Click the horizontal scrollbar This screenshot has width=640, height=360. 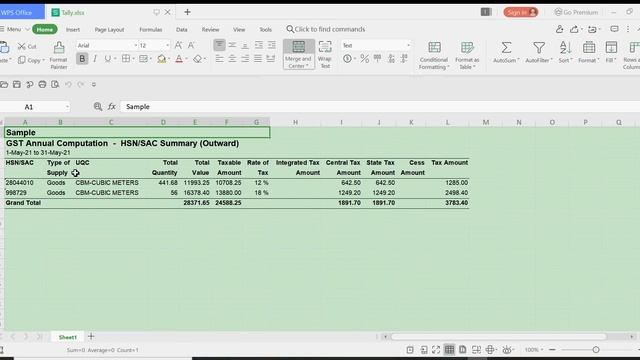[499, 337]
